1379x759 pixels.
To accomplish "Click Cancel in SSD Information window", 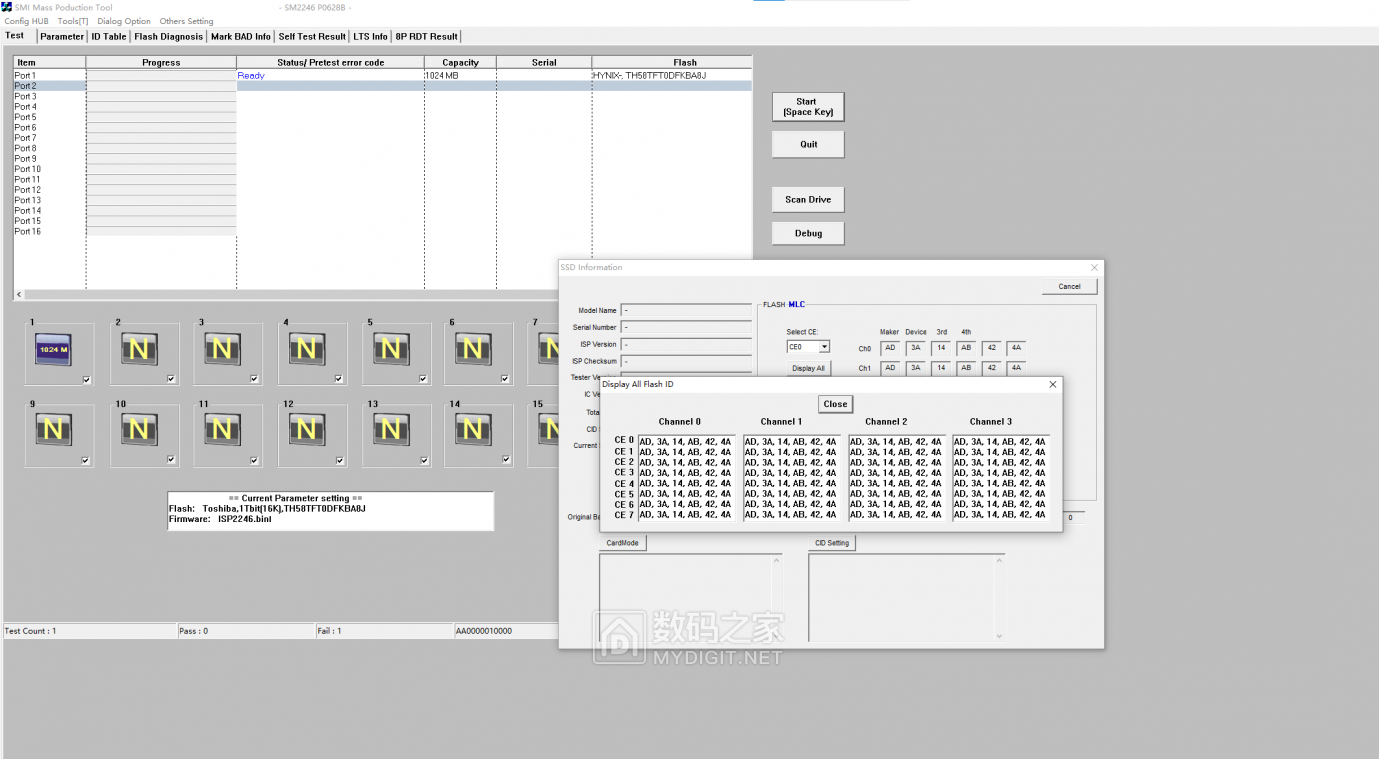I will pos(1069,286).
